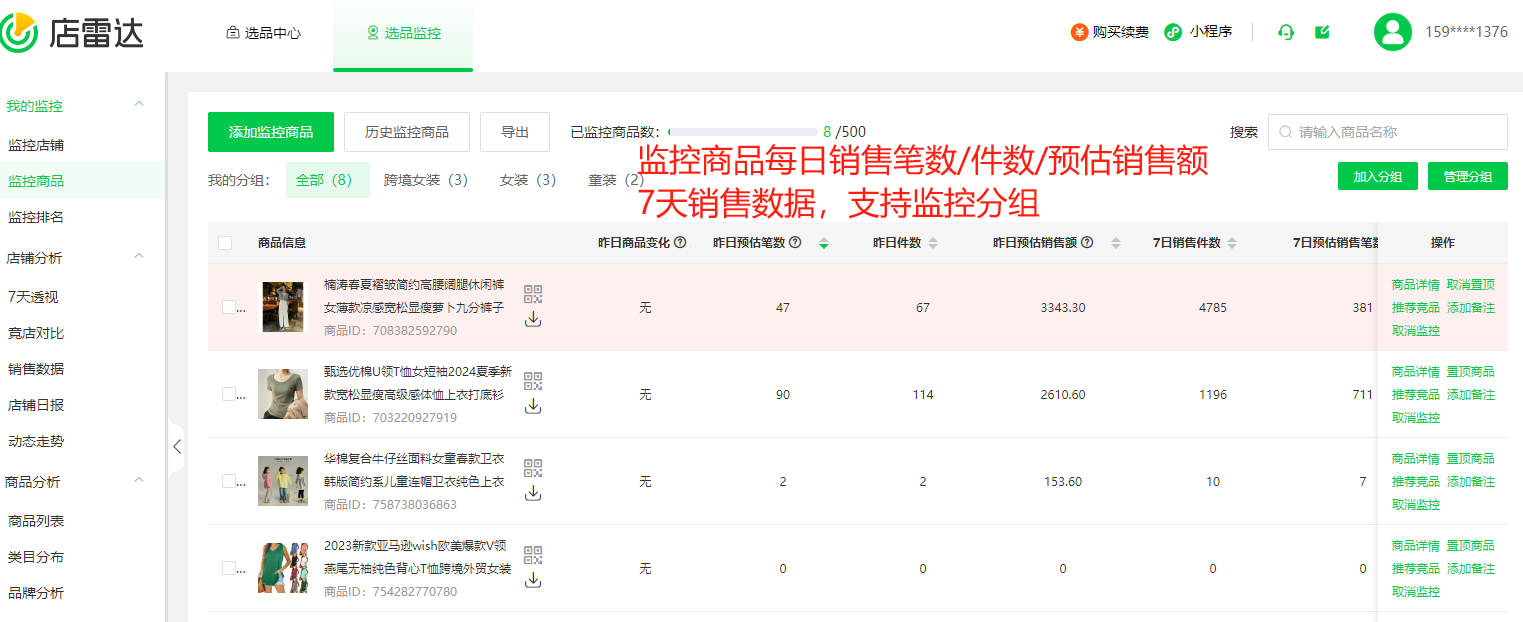The image size is (1523, 622).
Task: Click the 小程序 mini-program icon
Action: [1172, 31]
